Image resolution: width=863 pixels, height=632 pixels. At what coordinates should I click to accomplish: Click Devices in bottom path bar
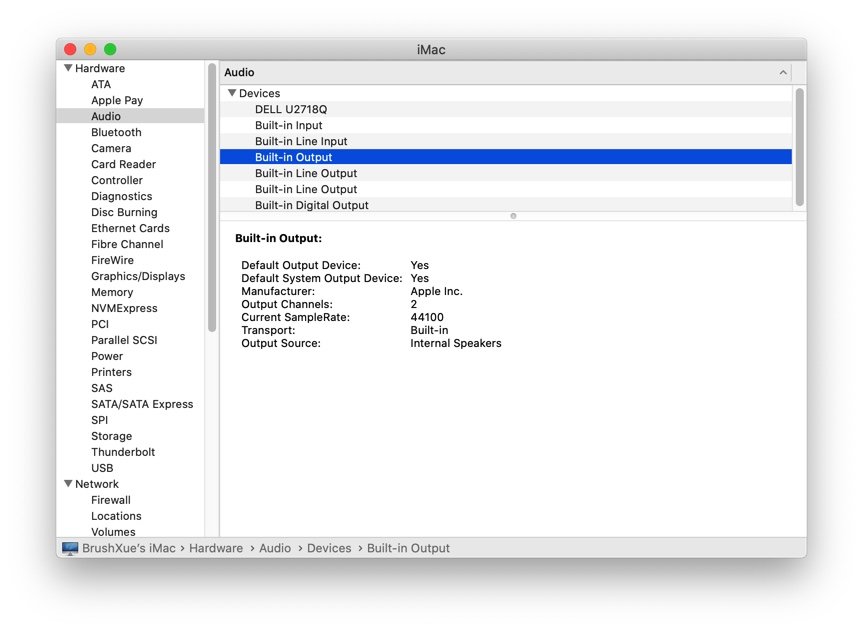point(329,548)
